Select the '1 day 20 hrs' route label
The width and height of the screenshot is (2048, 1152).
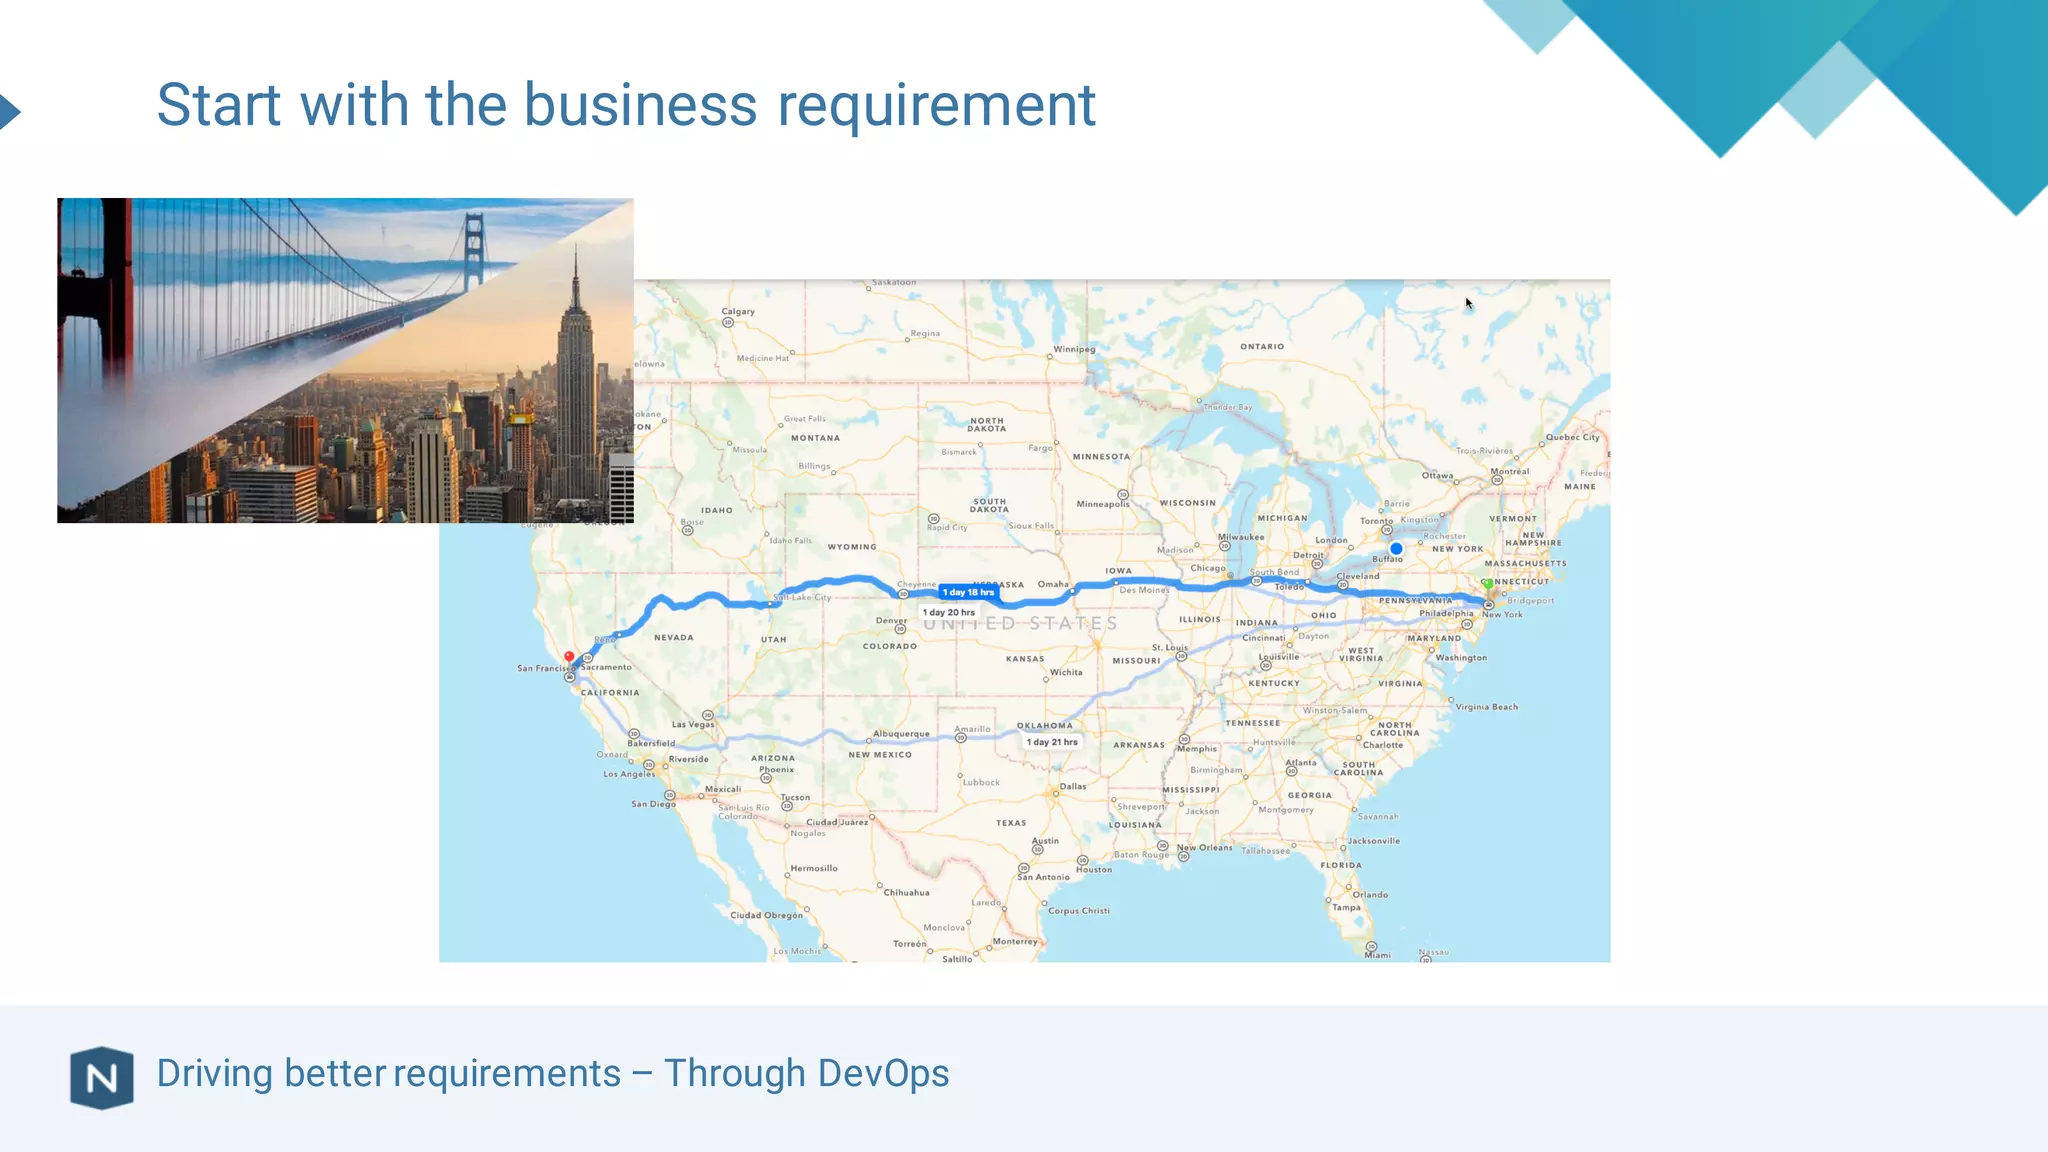(x=948, y=612)
